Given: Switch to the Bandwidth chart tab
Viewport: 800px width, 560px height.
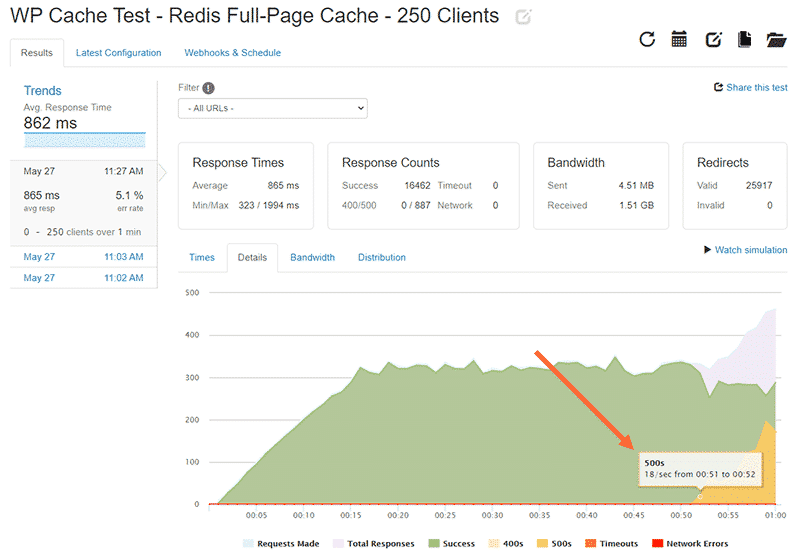Looking at the screenshot, I should coord(312,257).
